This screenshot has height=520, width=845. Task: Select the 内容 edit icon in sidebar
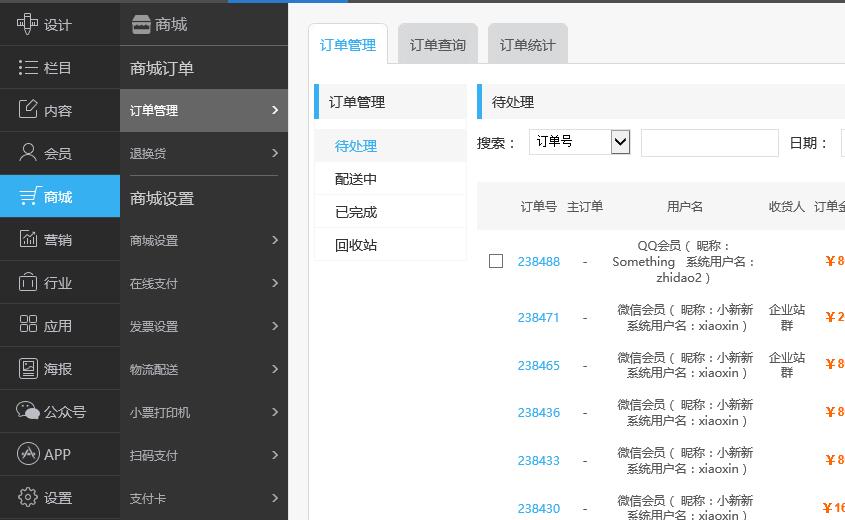(28, 110)
